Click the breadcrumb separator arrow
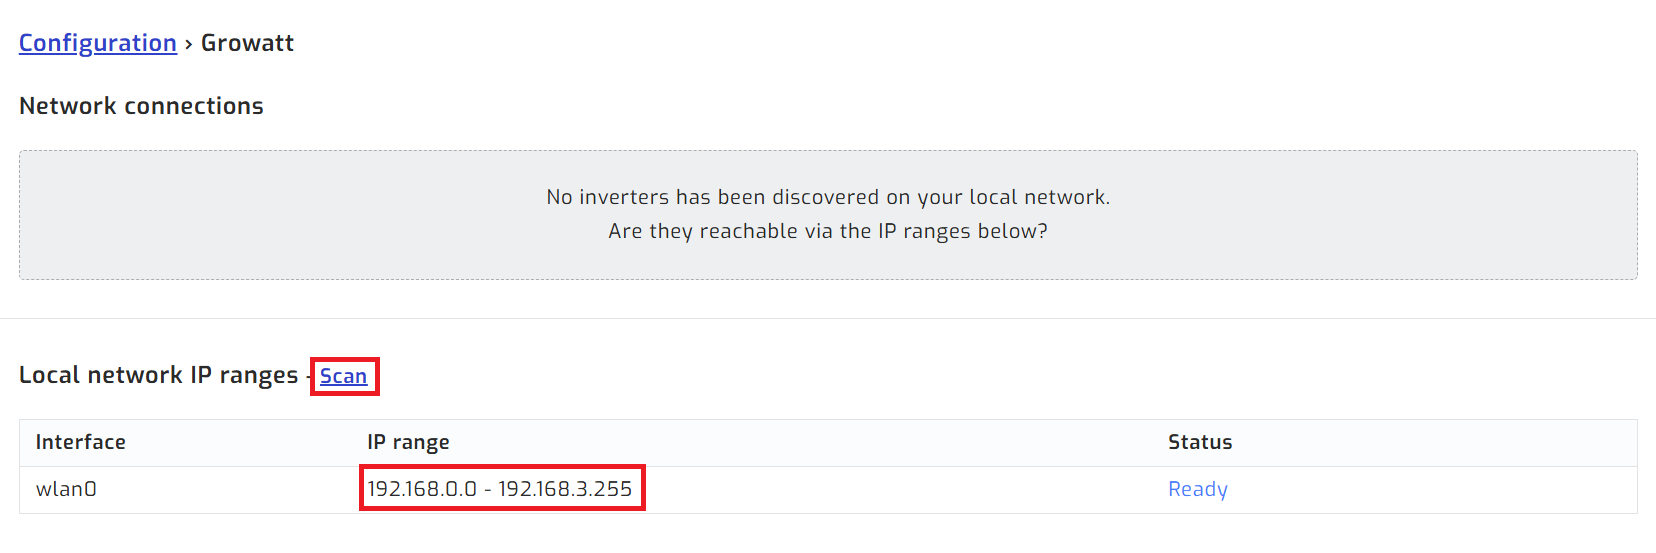The height and width of the screenshot is (553, 1656). pos(188,44)
